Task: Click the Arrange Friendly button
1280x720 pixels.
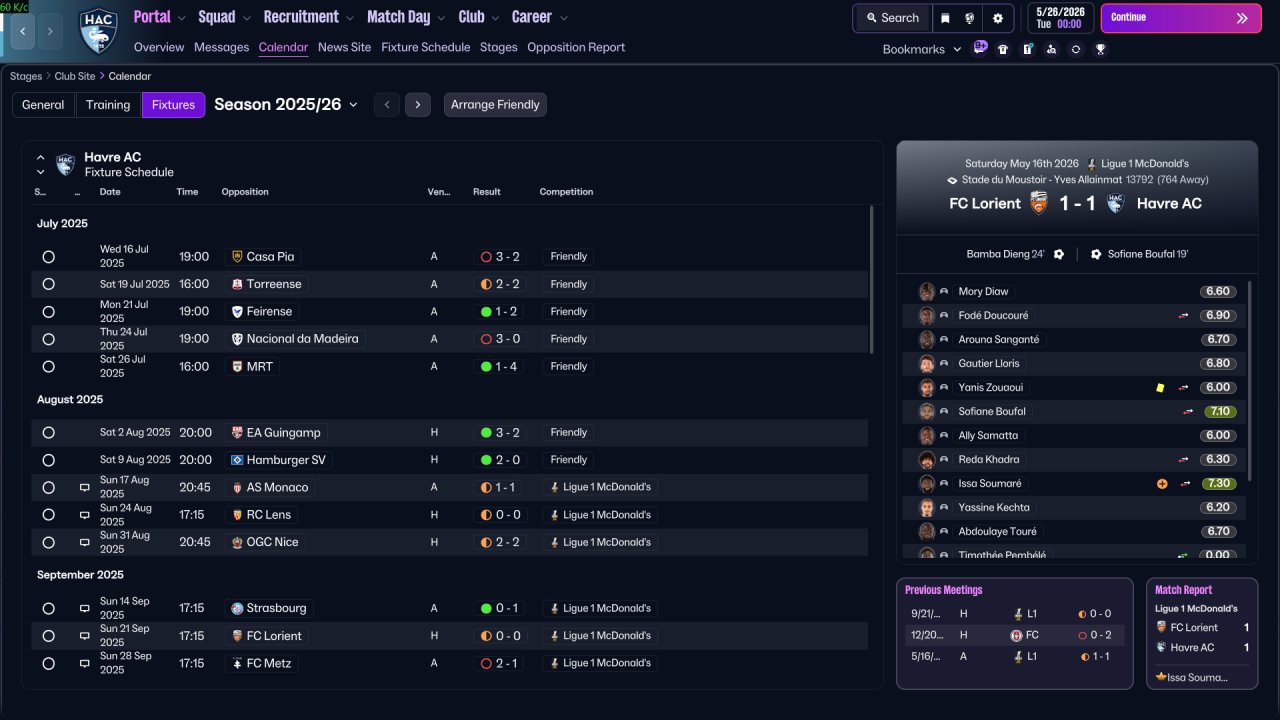Action: tap(495, 105)
